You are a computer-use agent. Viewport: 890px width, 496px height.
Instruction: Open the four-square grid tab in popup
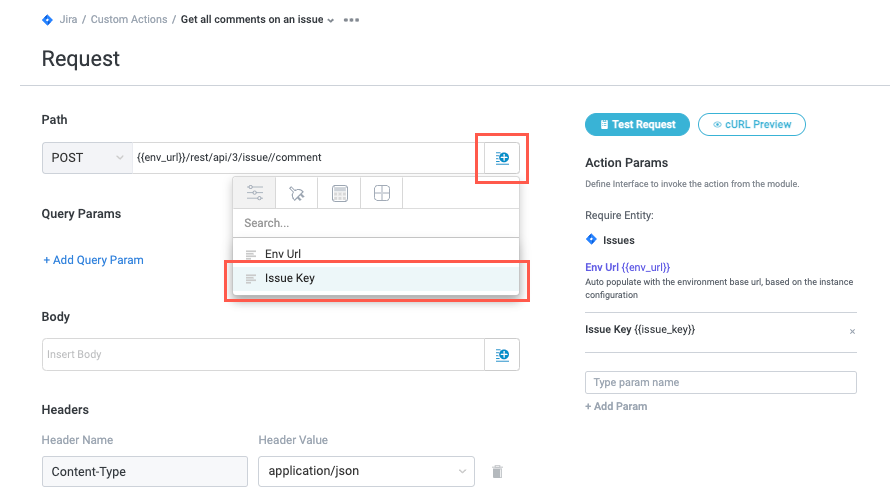[x=381, y=193]
